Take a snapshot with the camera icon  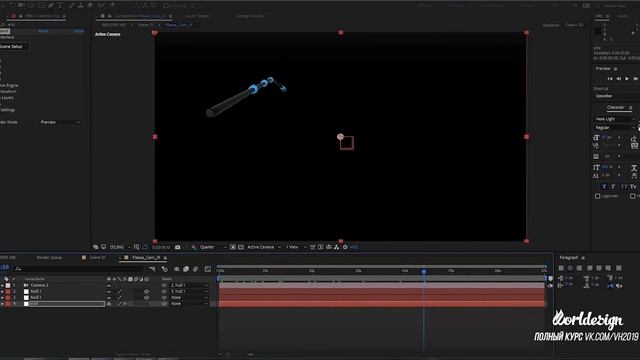[x=178, y=247]
